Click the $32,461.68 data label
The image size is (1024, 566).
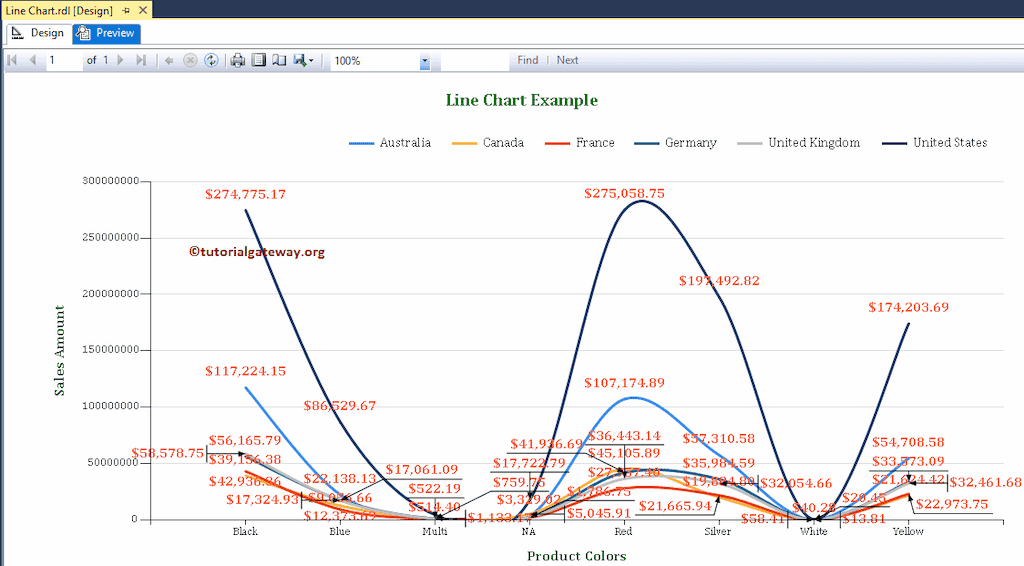point(985,482)
